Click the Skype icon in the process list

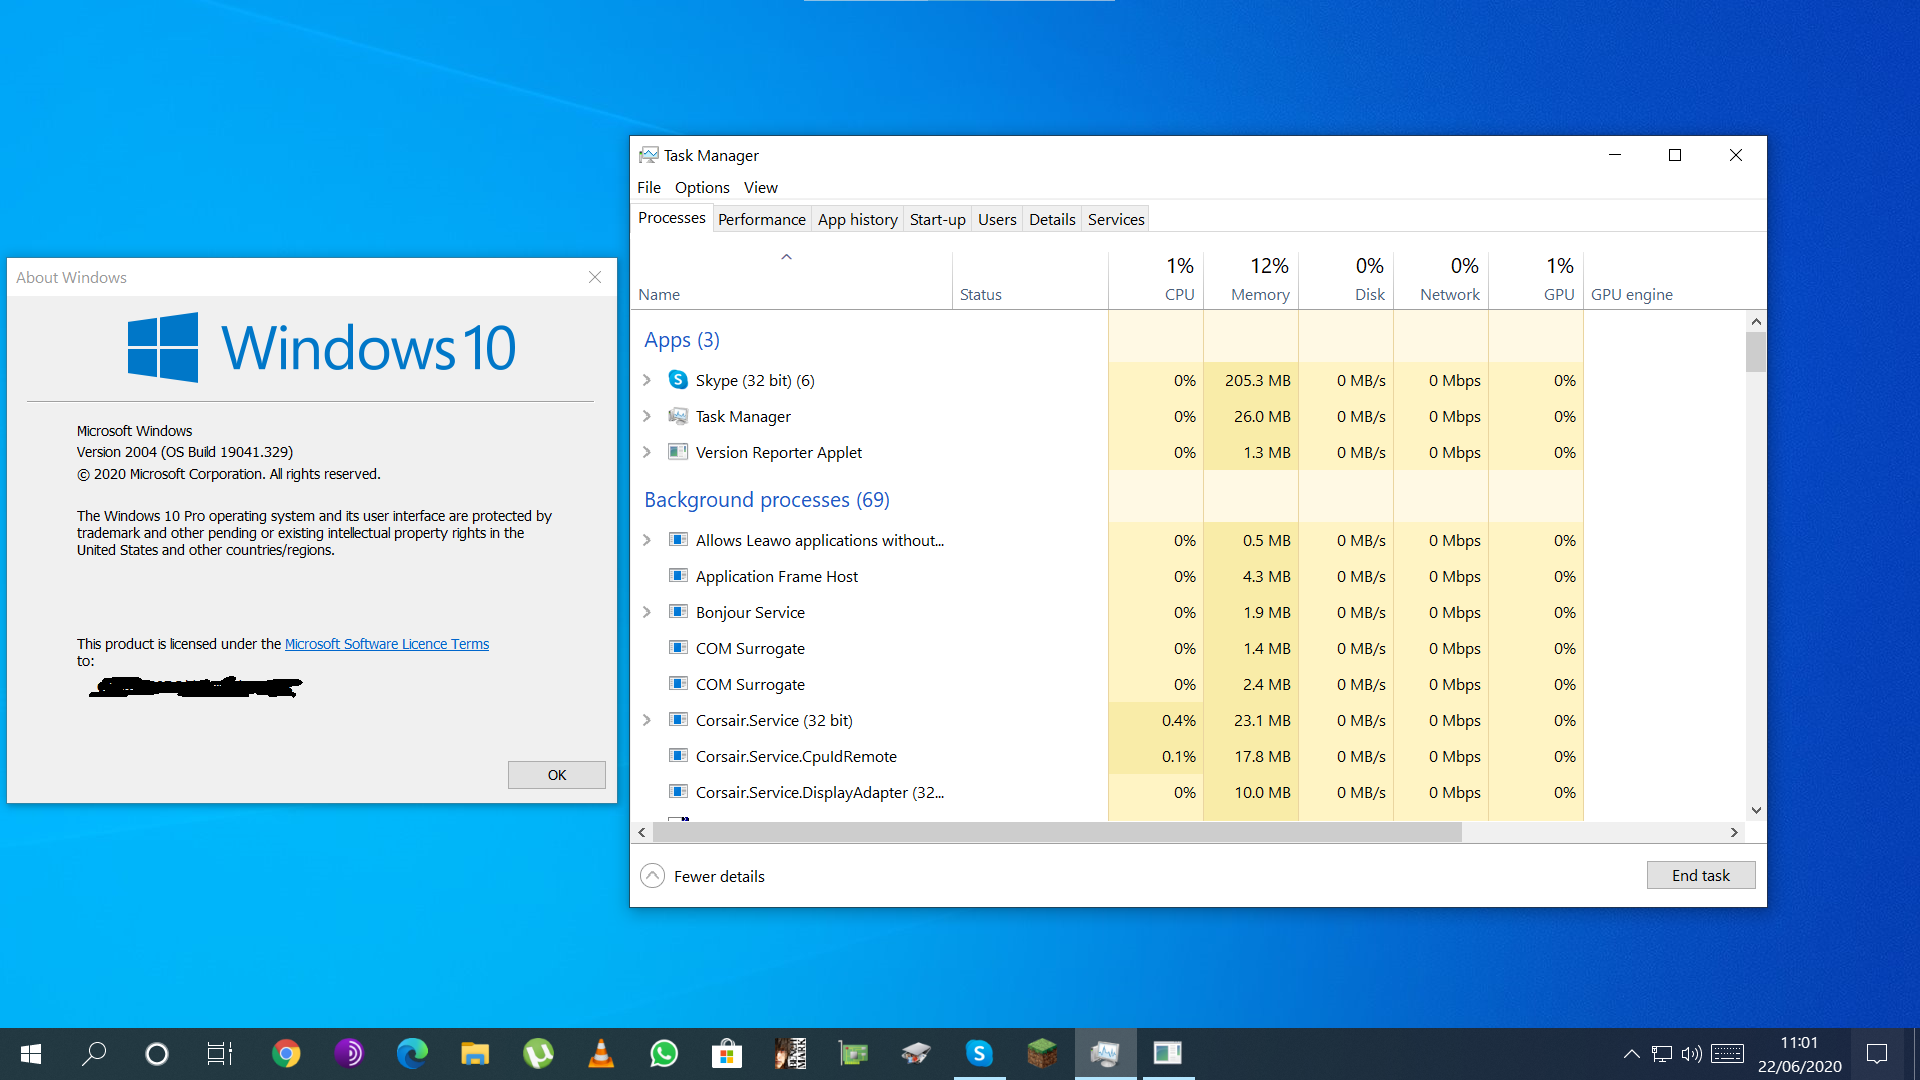[x=678, y=380]
